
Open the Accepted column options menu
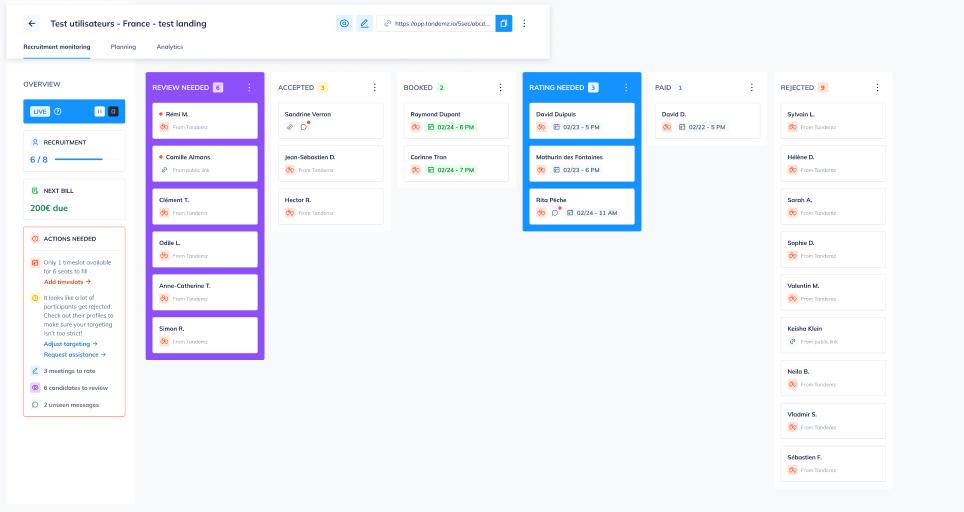pyautogui.click(x=374, y=87)
